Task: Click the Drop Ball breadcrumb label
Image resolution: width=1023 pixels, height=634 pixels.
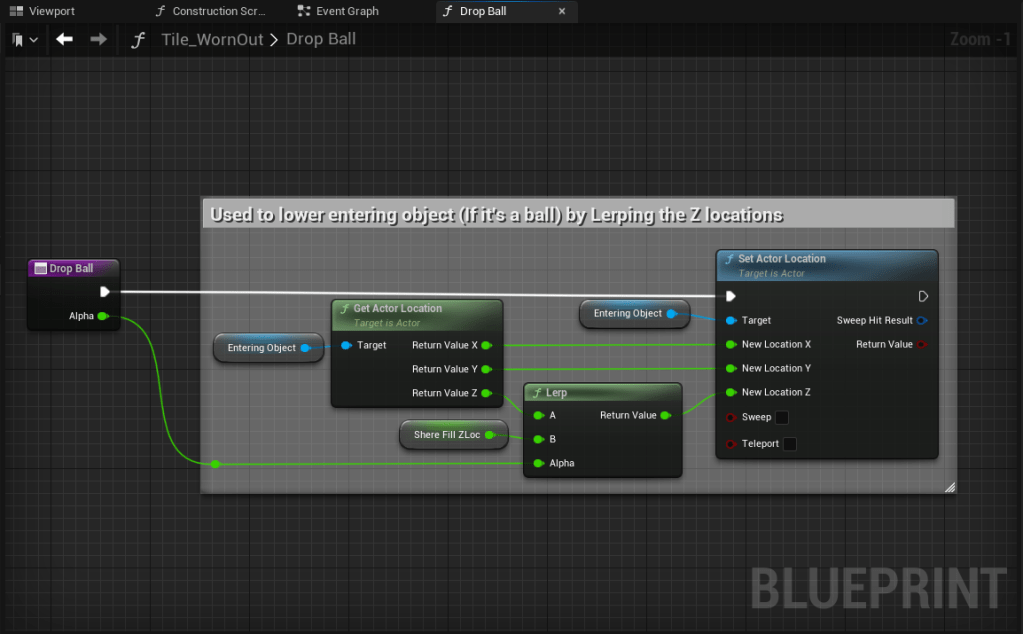Action: point(320,39)
